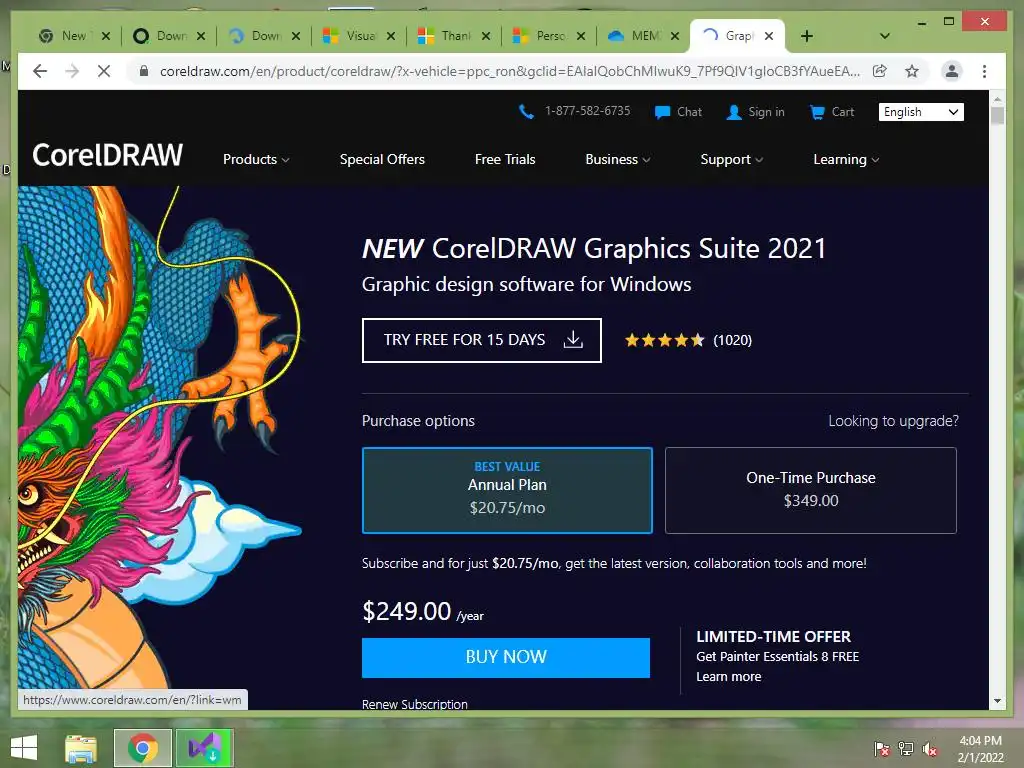Click the network tray icon
The image size is (1024, 768).
click(x=906, y=749)
